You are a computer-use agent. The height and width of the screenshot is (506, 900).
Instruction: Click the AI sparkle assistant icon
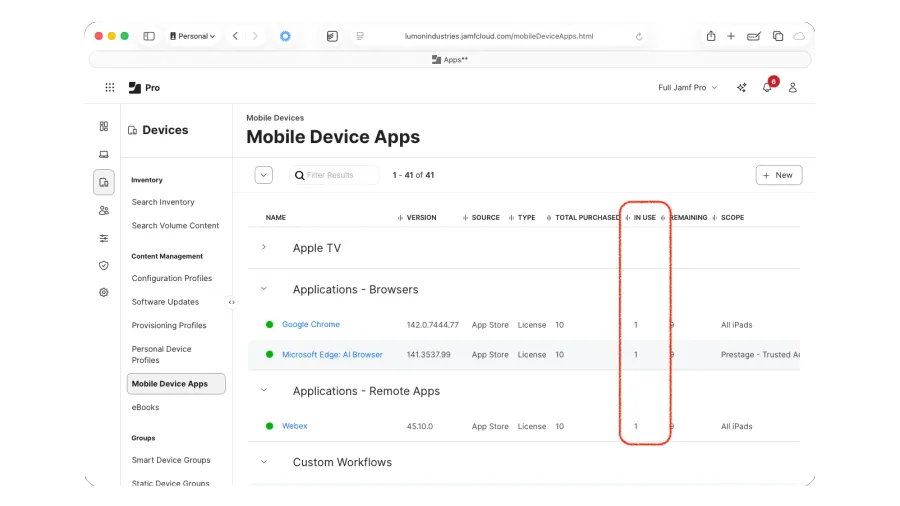pyautogui.click(x=742, y=87)
